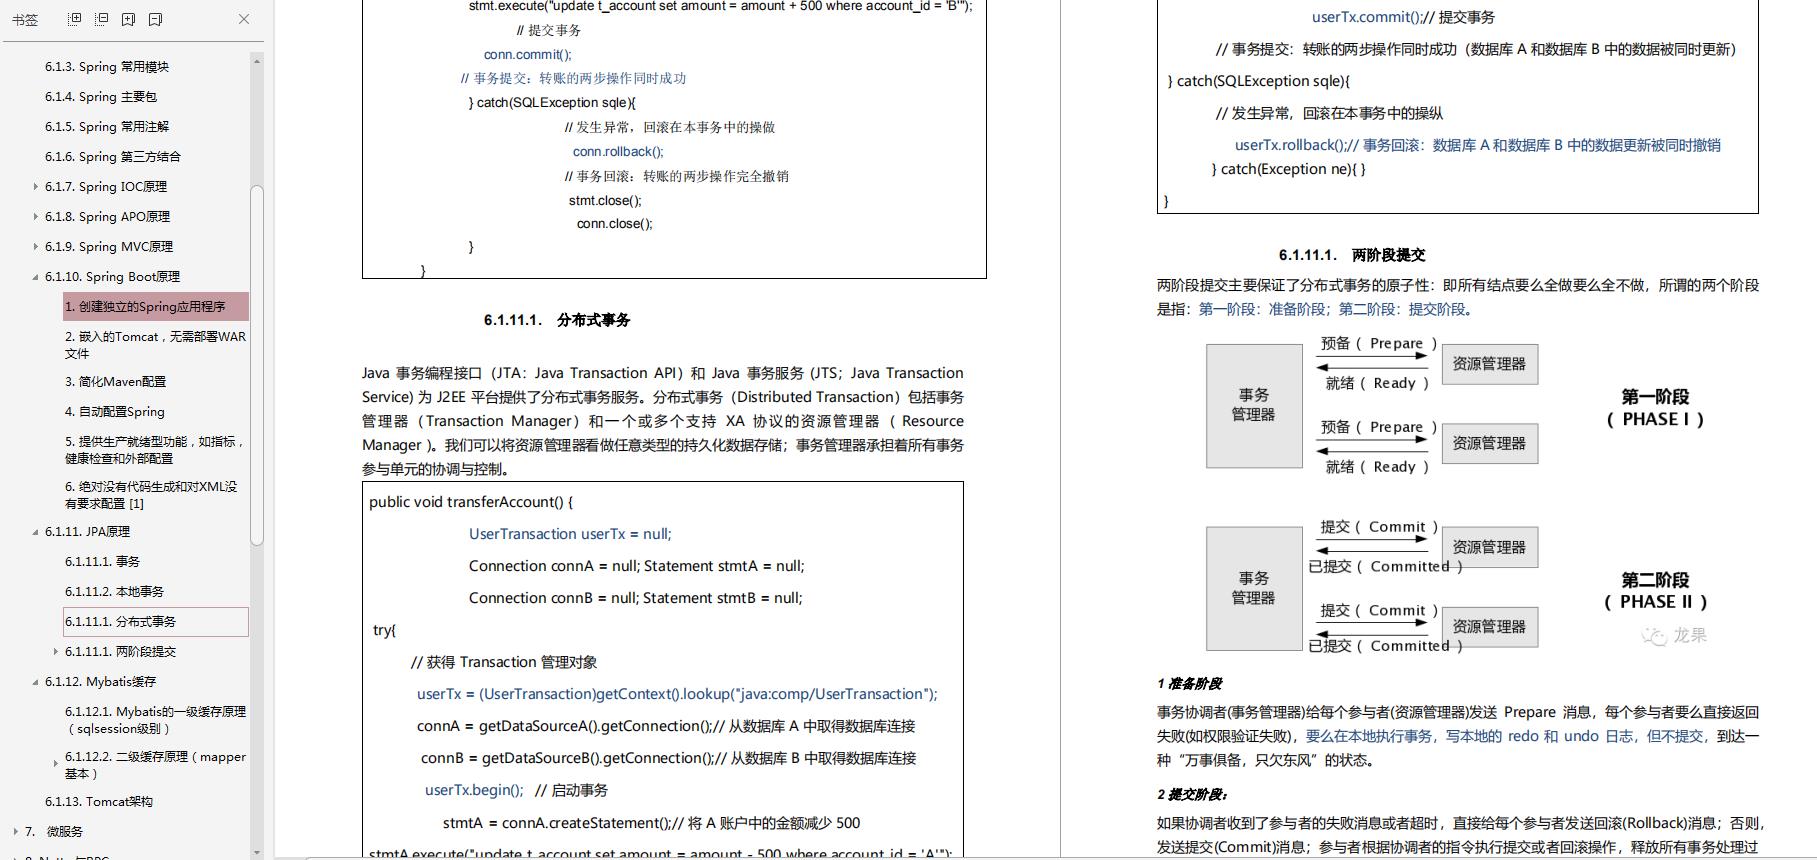Select bookmark 6.1.9. Spring MVC原理
The image size is (1817, 860).
click(109, 246)
